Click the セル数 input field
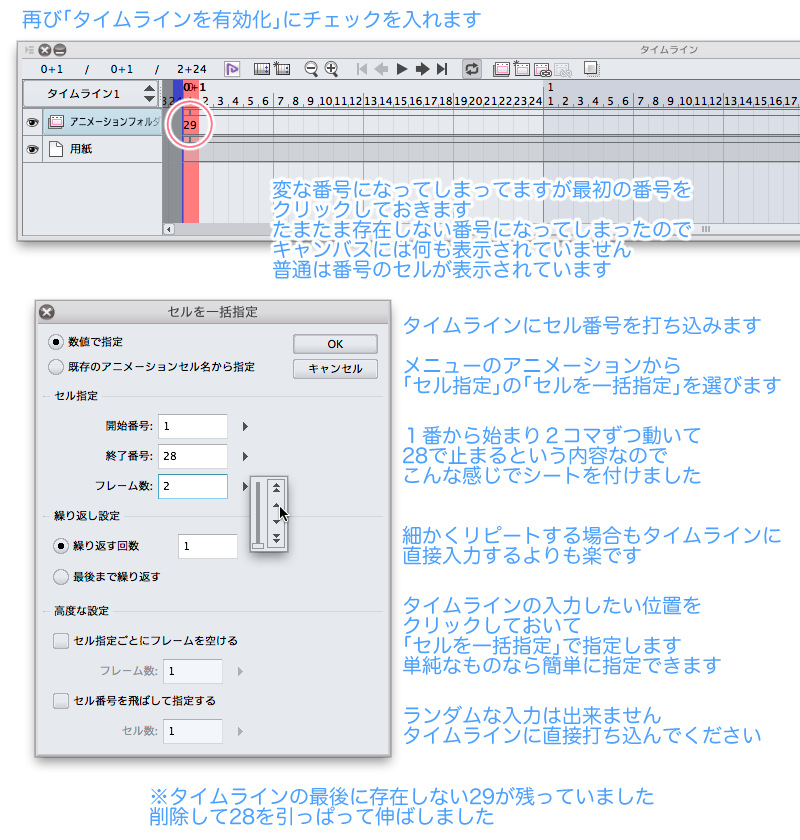Image resolution: width=800 pixels, height=840 pixels. point(193,731)
